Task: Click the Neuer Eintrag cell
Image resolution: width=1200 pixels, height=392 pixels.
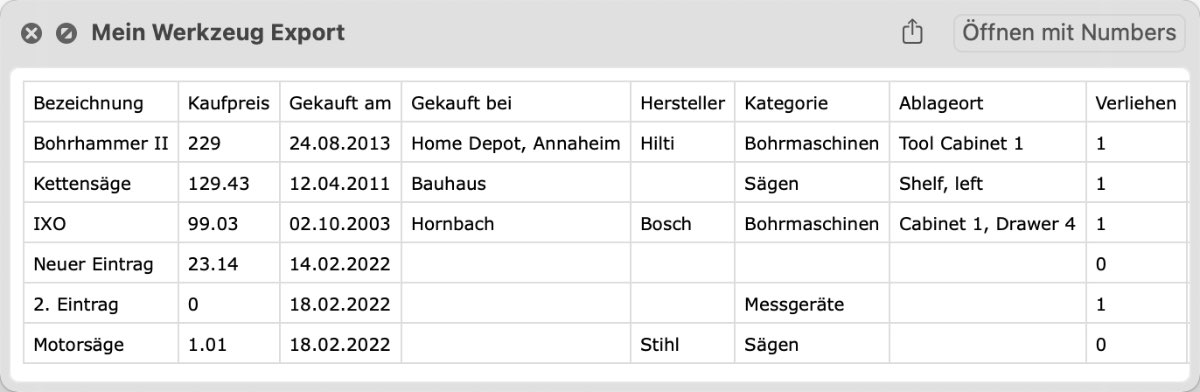Action: tap(101, 264)
